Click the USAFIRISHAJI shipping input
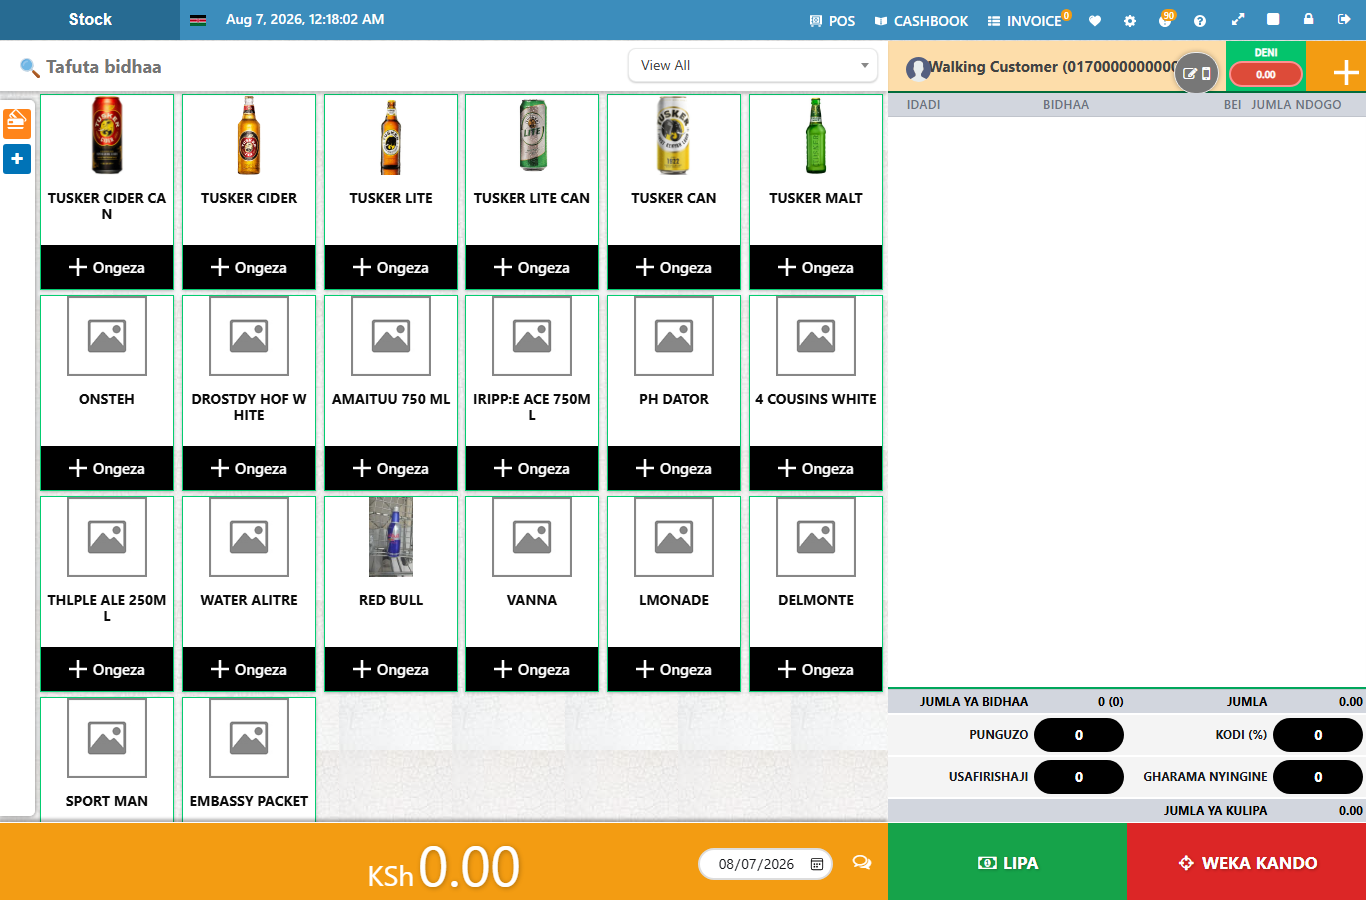This screenshot has height=900, width=1366. (x=1078, y=777)
